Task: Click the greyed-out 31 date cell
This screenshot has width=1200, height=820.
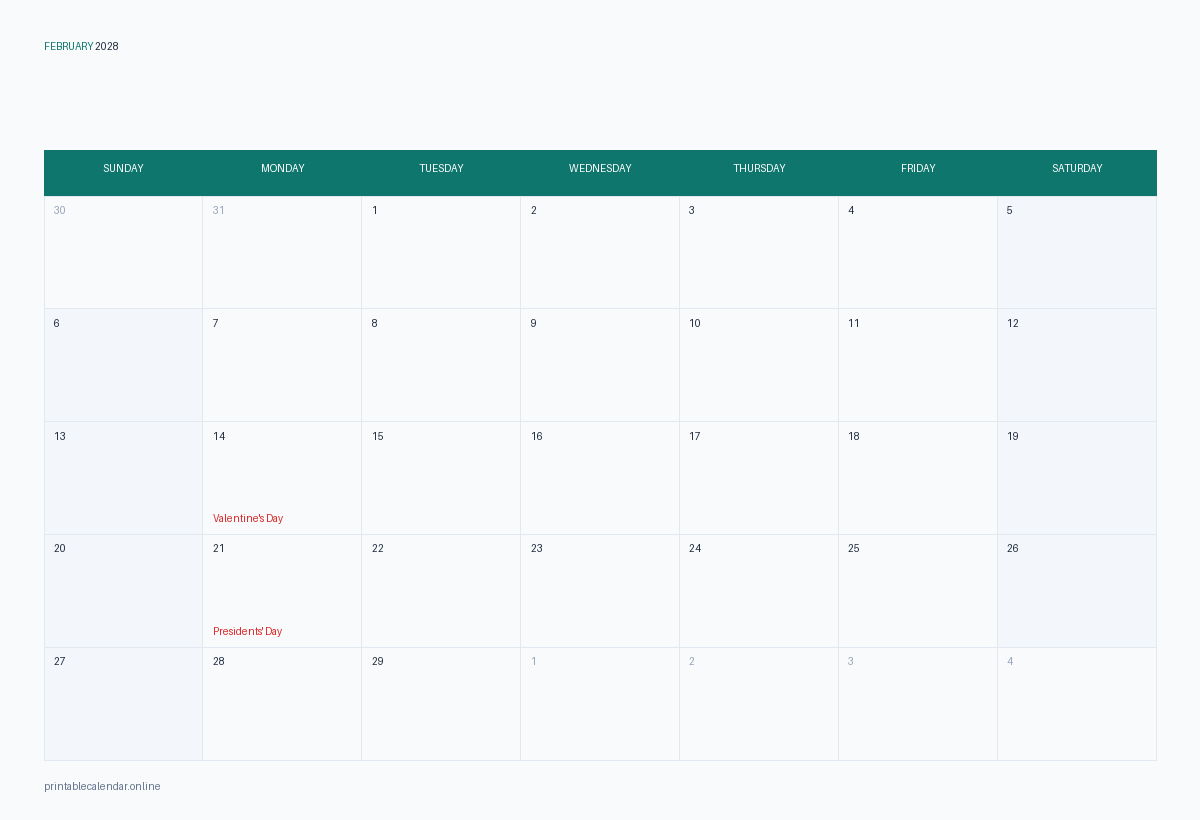Action: (x=282, y=252)
